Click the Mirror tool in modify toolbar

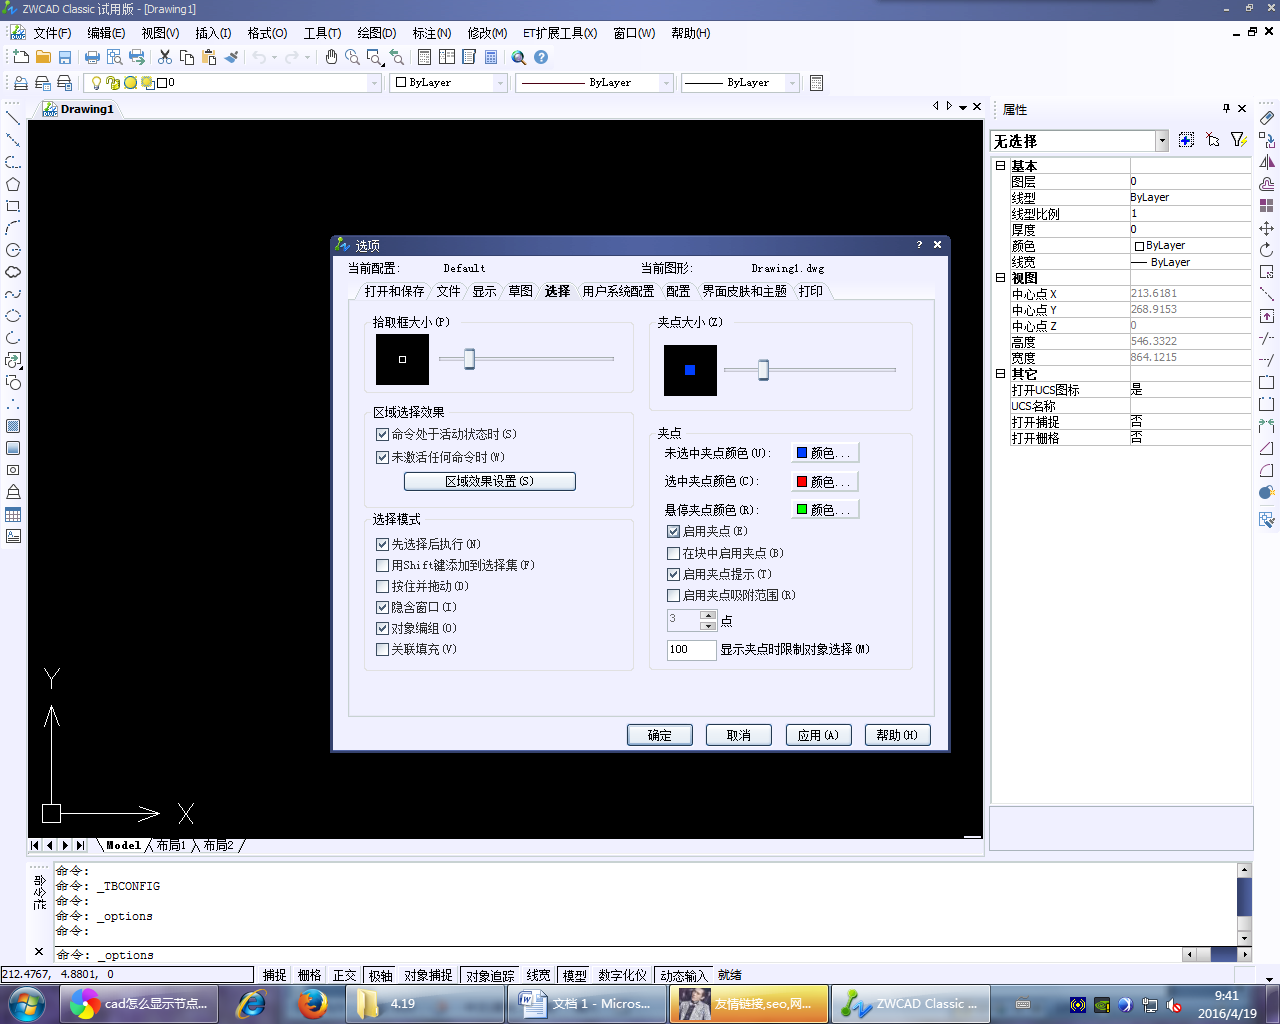pos(1266,162)
